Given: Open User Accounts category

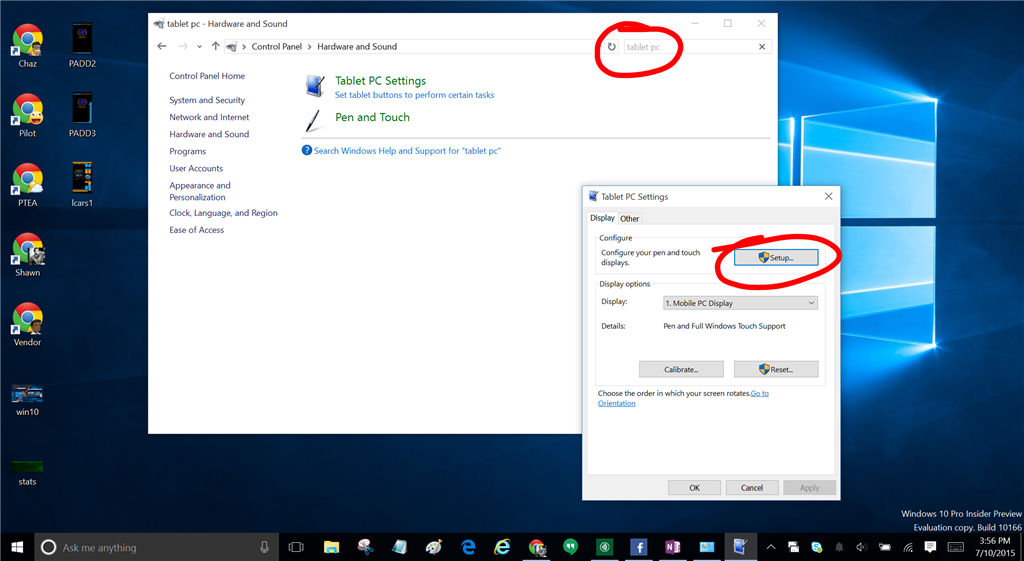Looking at the screenshot, I should click(196, 168).
